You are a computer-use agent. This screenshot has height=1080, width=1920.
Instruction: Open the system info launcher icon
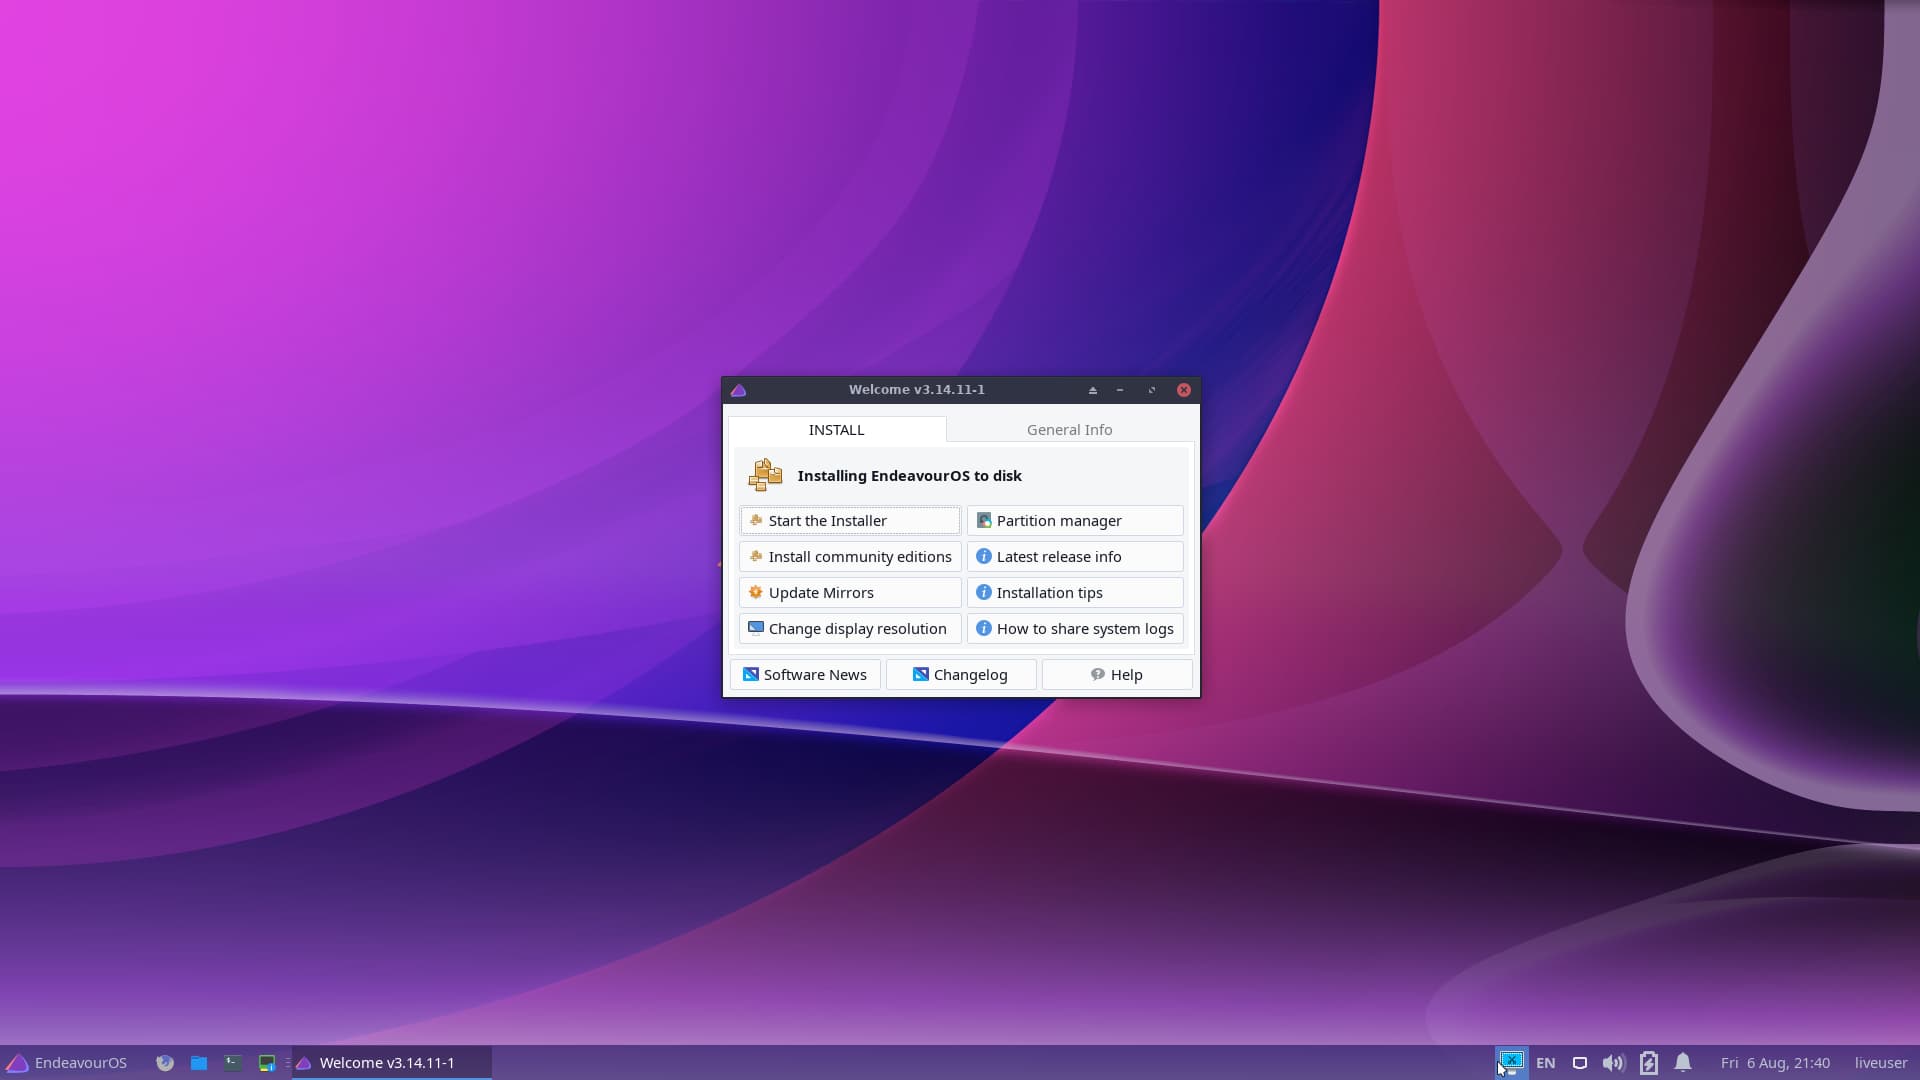click(267, 1063)
